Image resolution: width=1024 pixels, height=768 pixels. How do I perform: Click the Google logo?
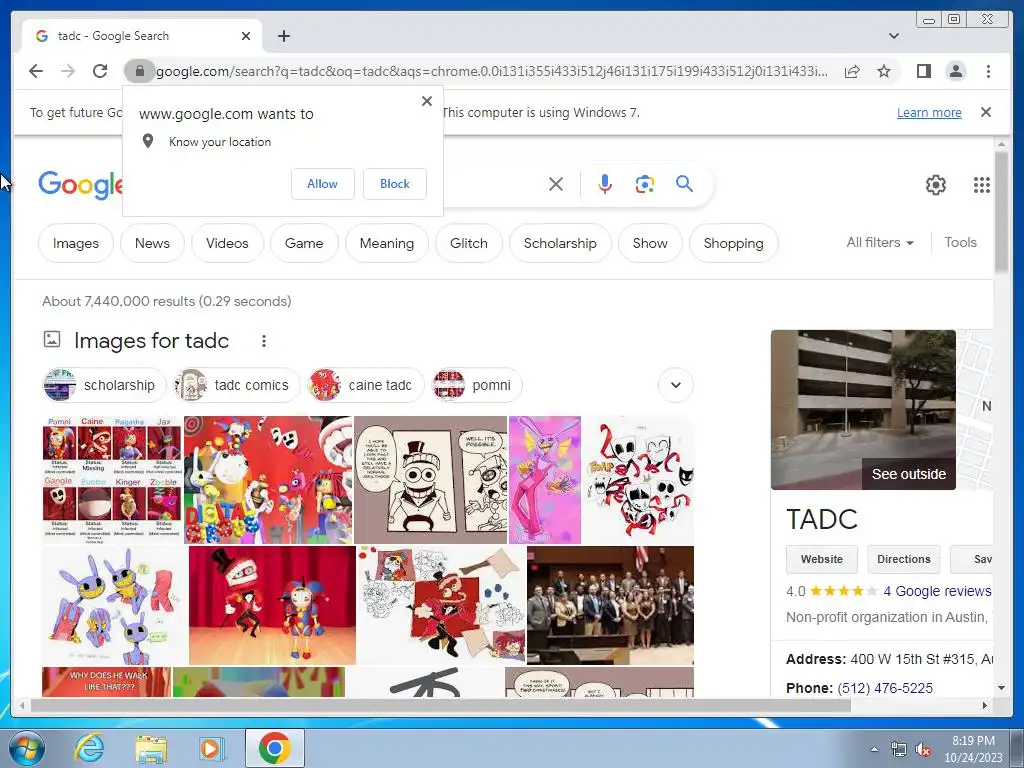tap(80, 185)
